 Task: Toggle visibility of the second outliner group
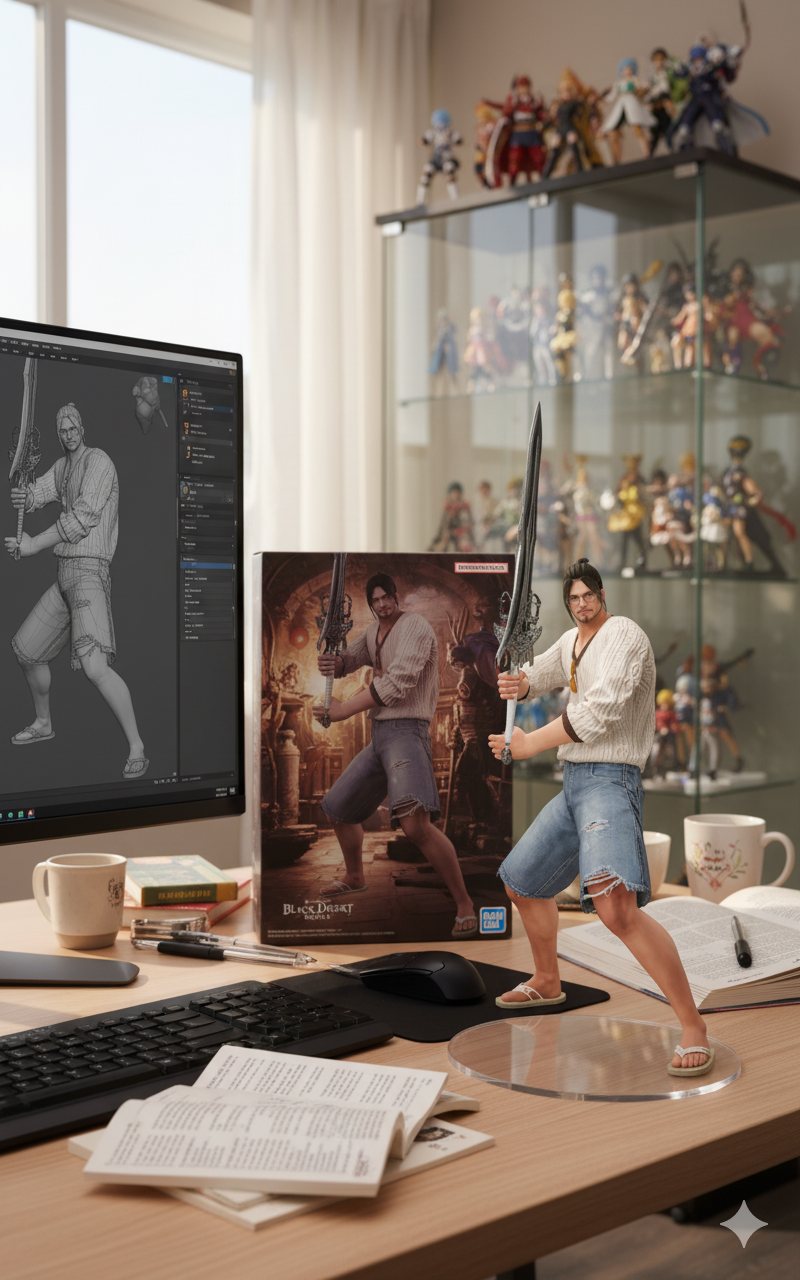point(228,427)
